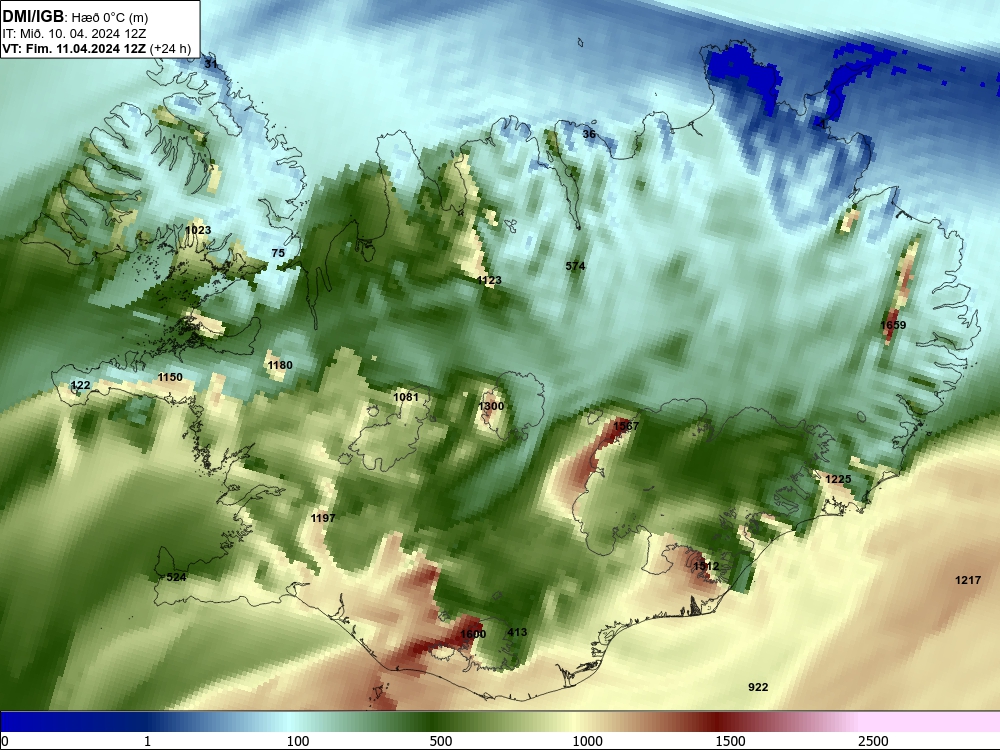This screenshot has width=1000, height=750.
Task: Click the 1150 label on the peninsula
Action: click(170, 377)
